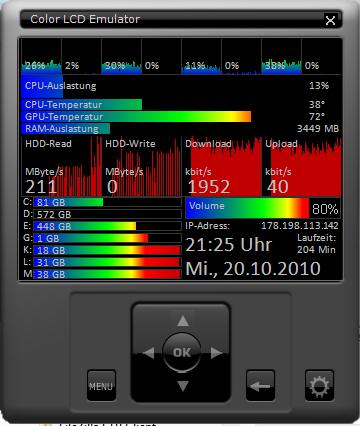Click the up arrow on the D-pad
Image resolution: width=360 pixels, height=426 pixels.
(x=183, y=321)
